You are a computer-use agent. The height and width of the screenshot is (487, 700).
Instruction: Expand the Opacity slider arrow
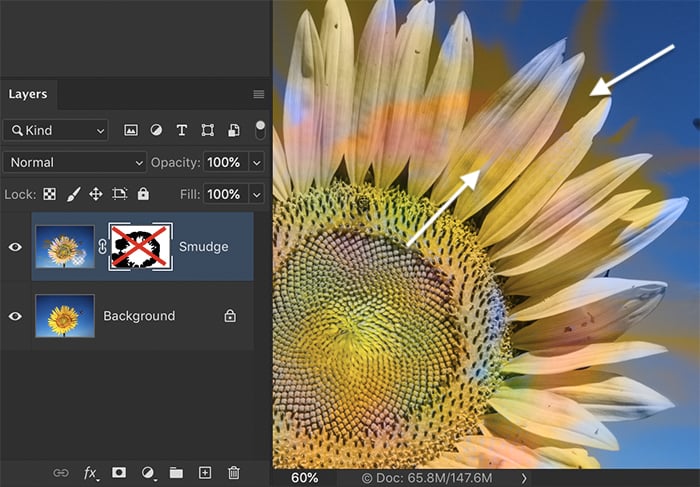pos(257,162)
